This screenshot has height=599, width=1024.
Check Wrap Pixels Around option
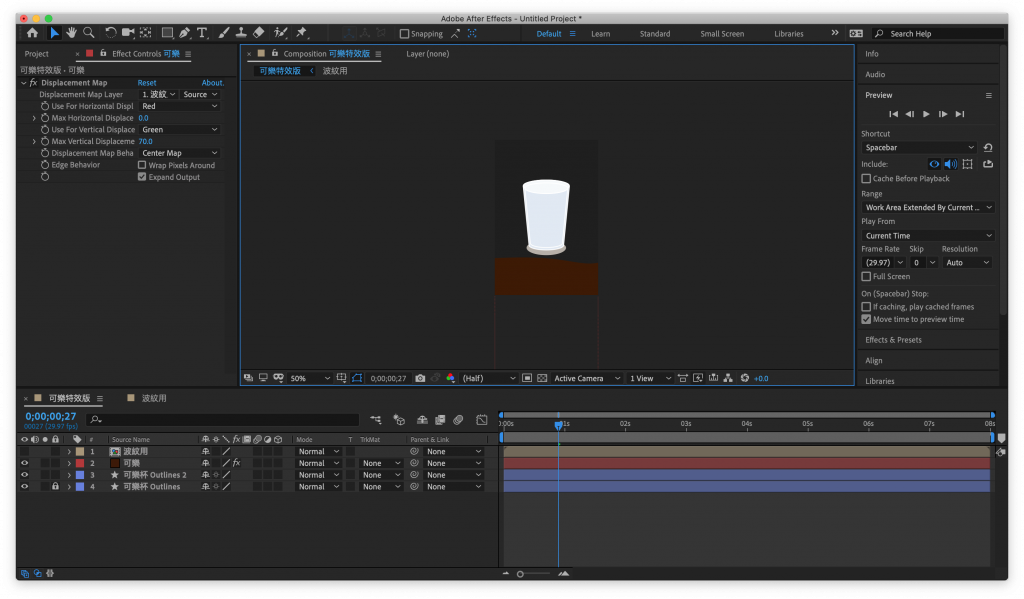tap(142, 165)
